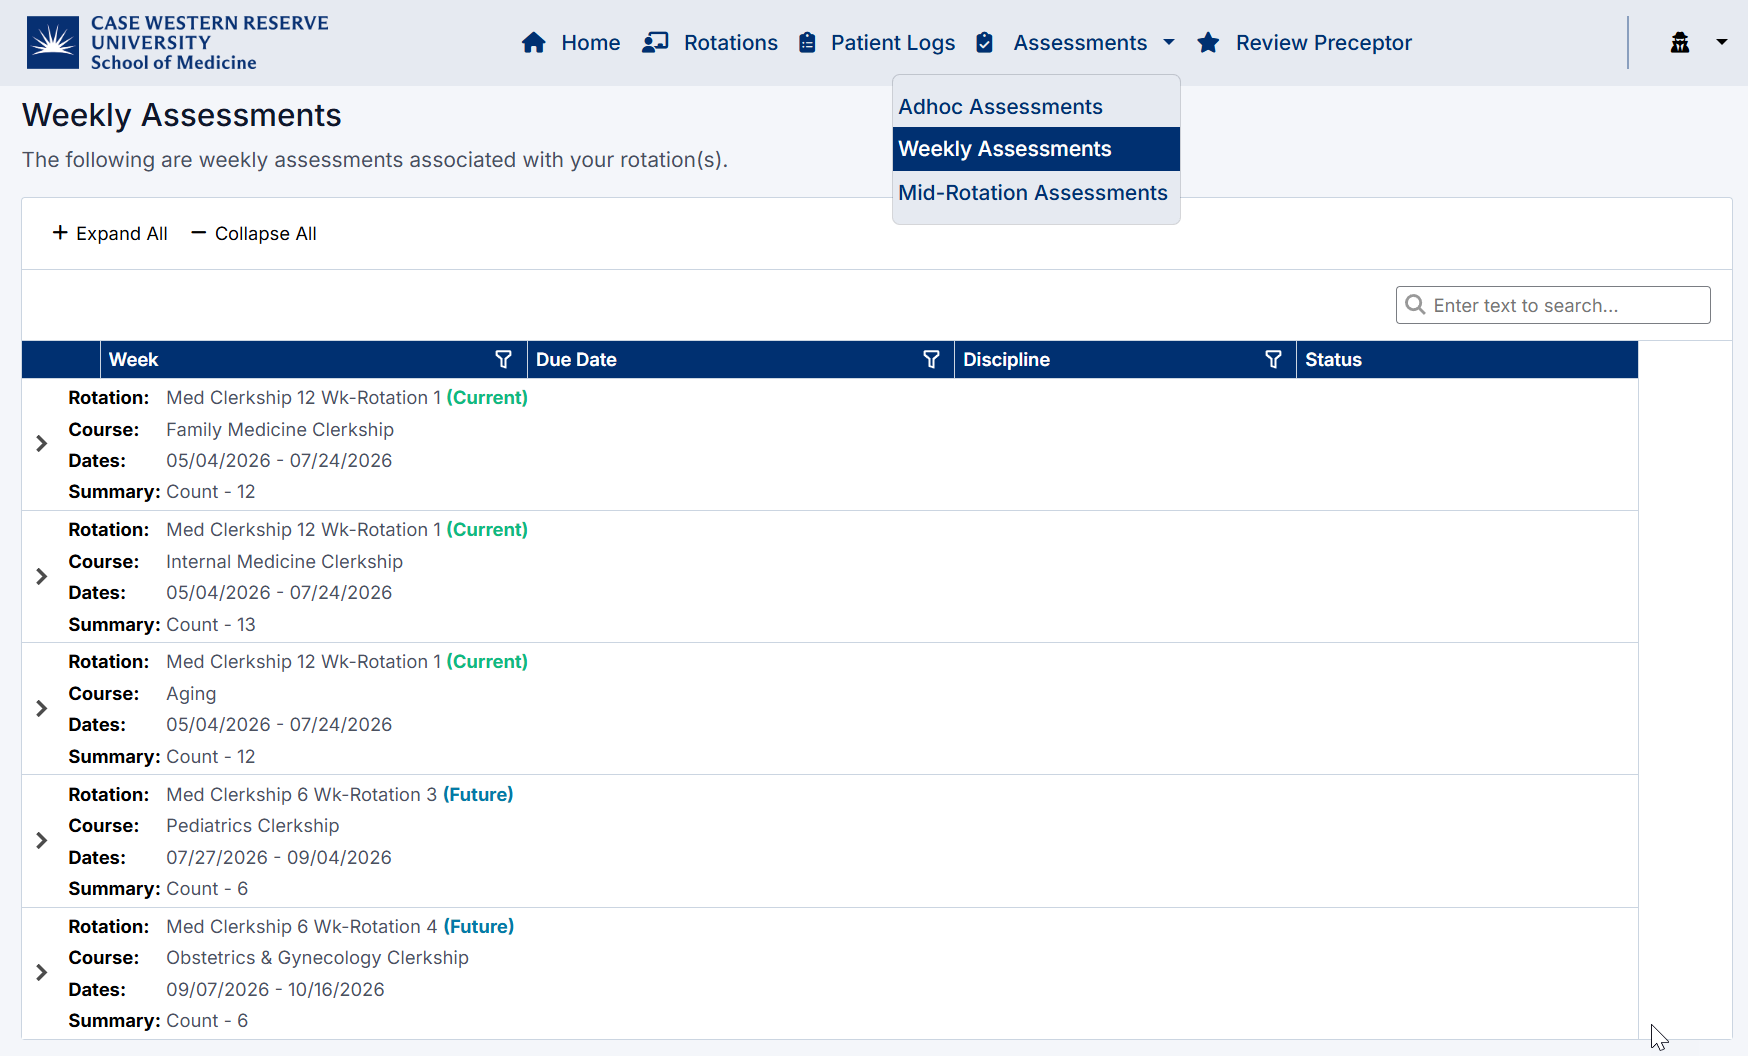Image resolution: width=1748 pixels, height=1056 pixels.
Task: Expand the Internal Medicine Clerkship row
Action: click(42, 577)
